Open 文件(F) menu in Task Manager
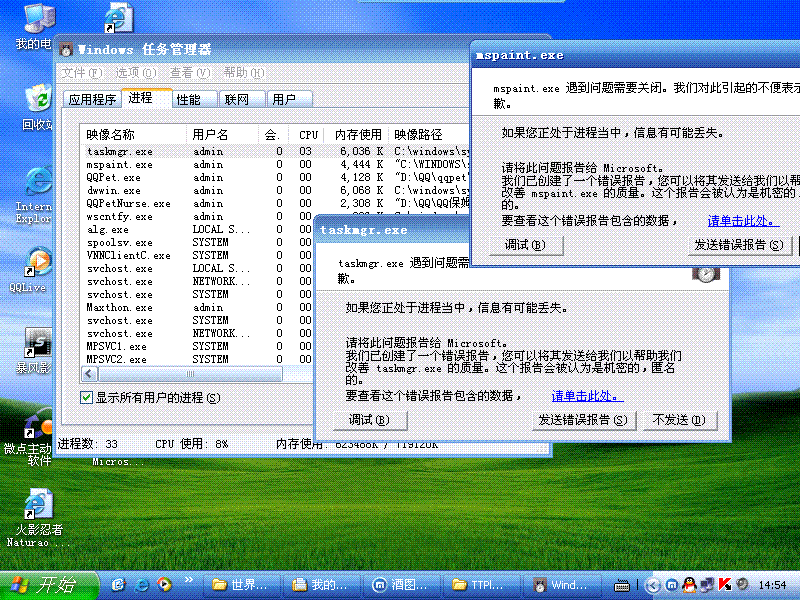 [82, 73]
